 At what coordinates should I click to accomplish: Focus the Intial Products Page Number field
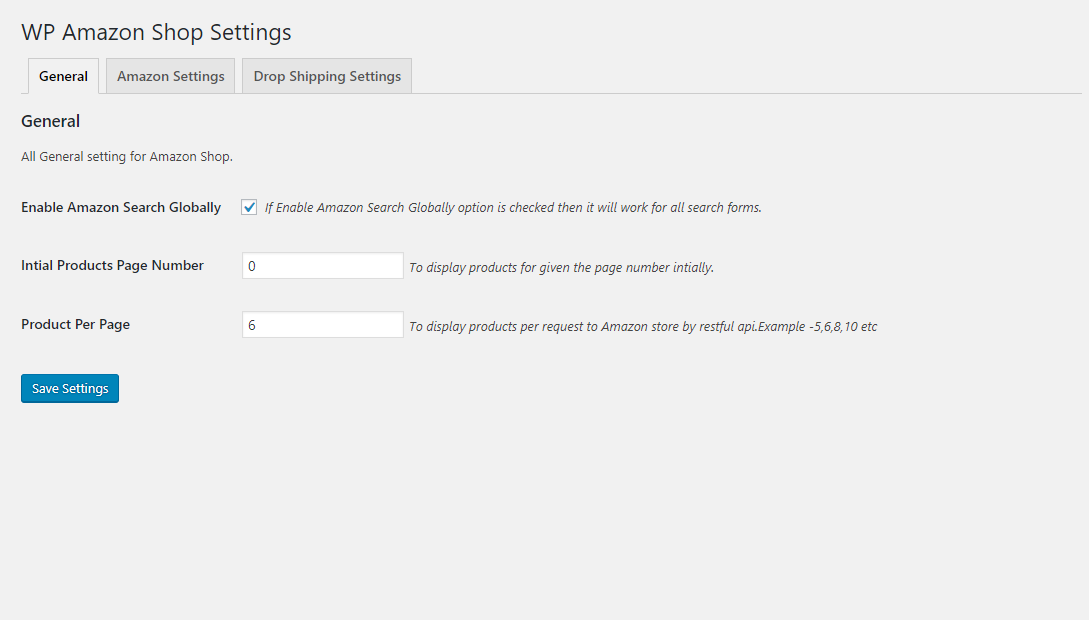(x=322, y=266)
